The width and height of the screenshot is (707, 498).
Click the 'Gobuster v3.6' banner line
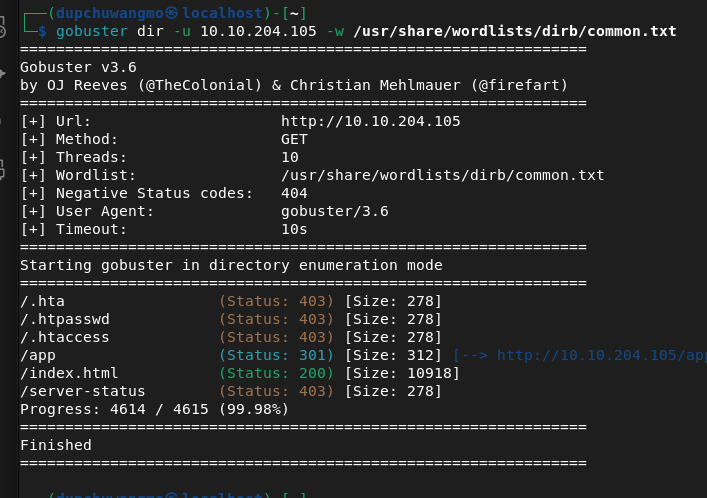click(78, 68)
